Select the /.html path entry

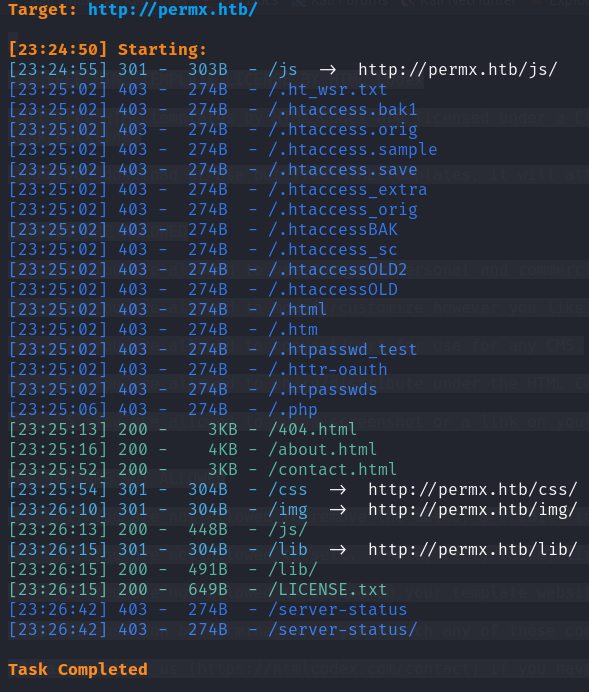point(298,309)
